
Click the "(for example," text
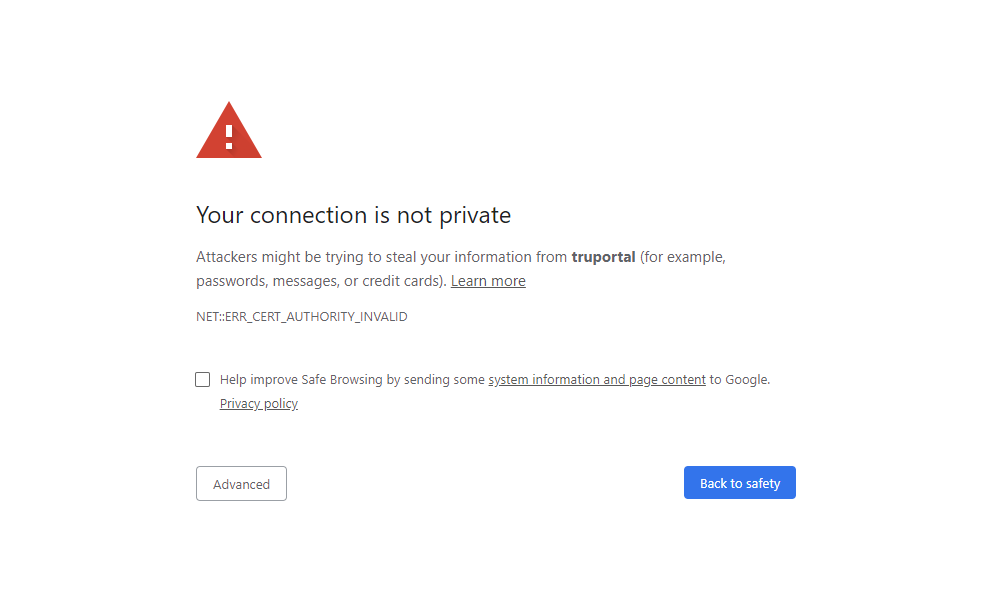[x=683, y=257]
